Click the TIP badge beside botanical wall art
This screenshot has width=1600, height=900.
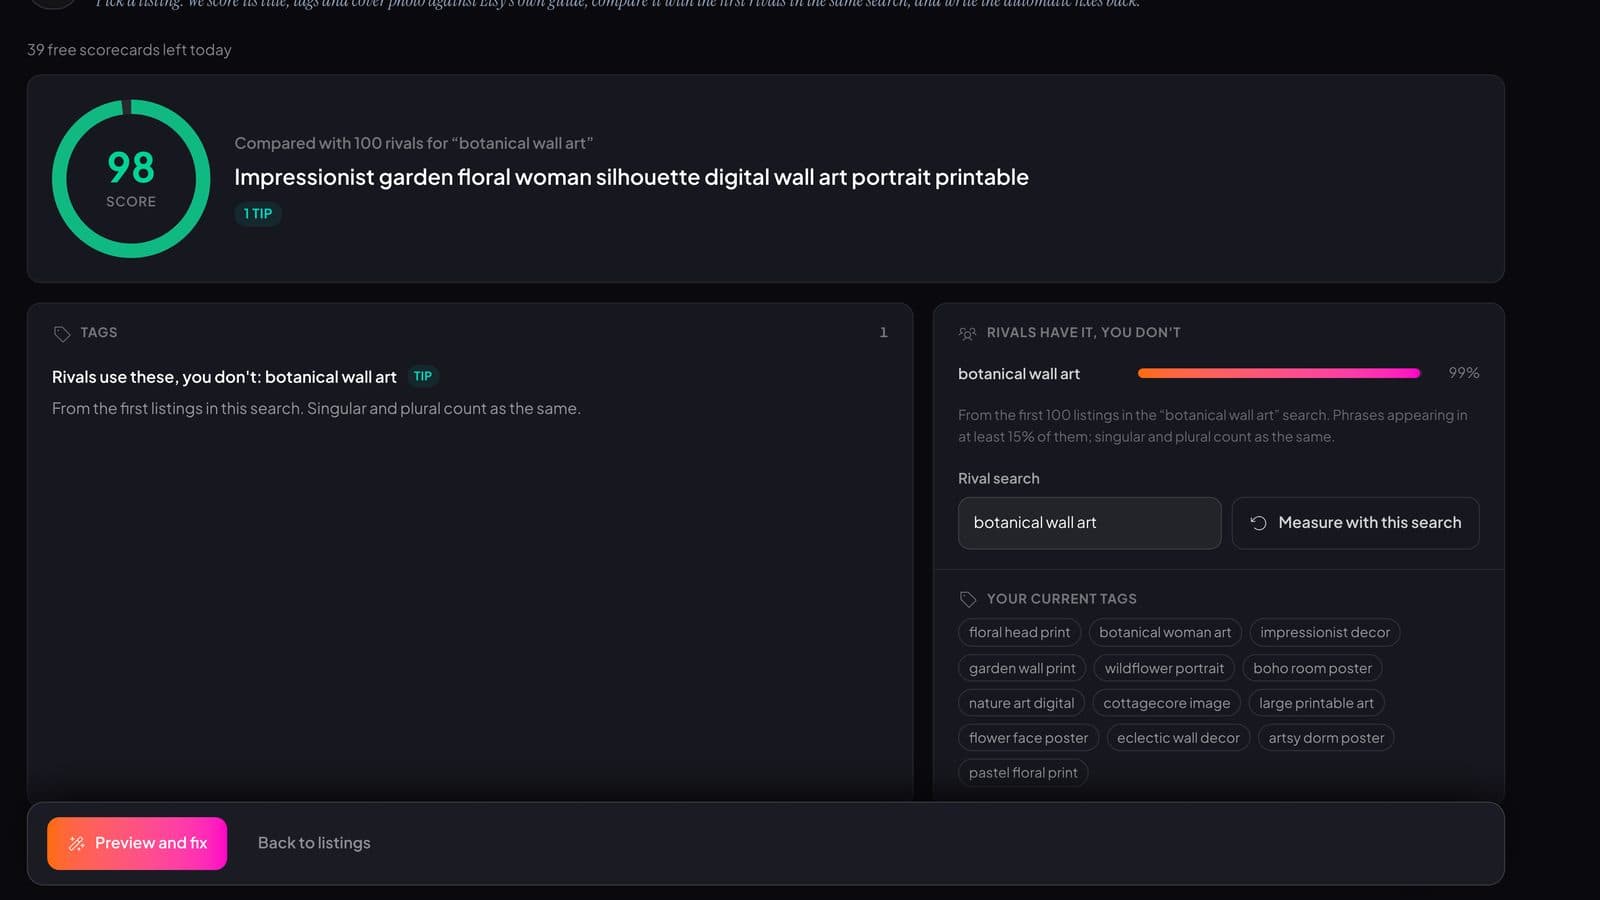tap(423, 377)
